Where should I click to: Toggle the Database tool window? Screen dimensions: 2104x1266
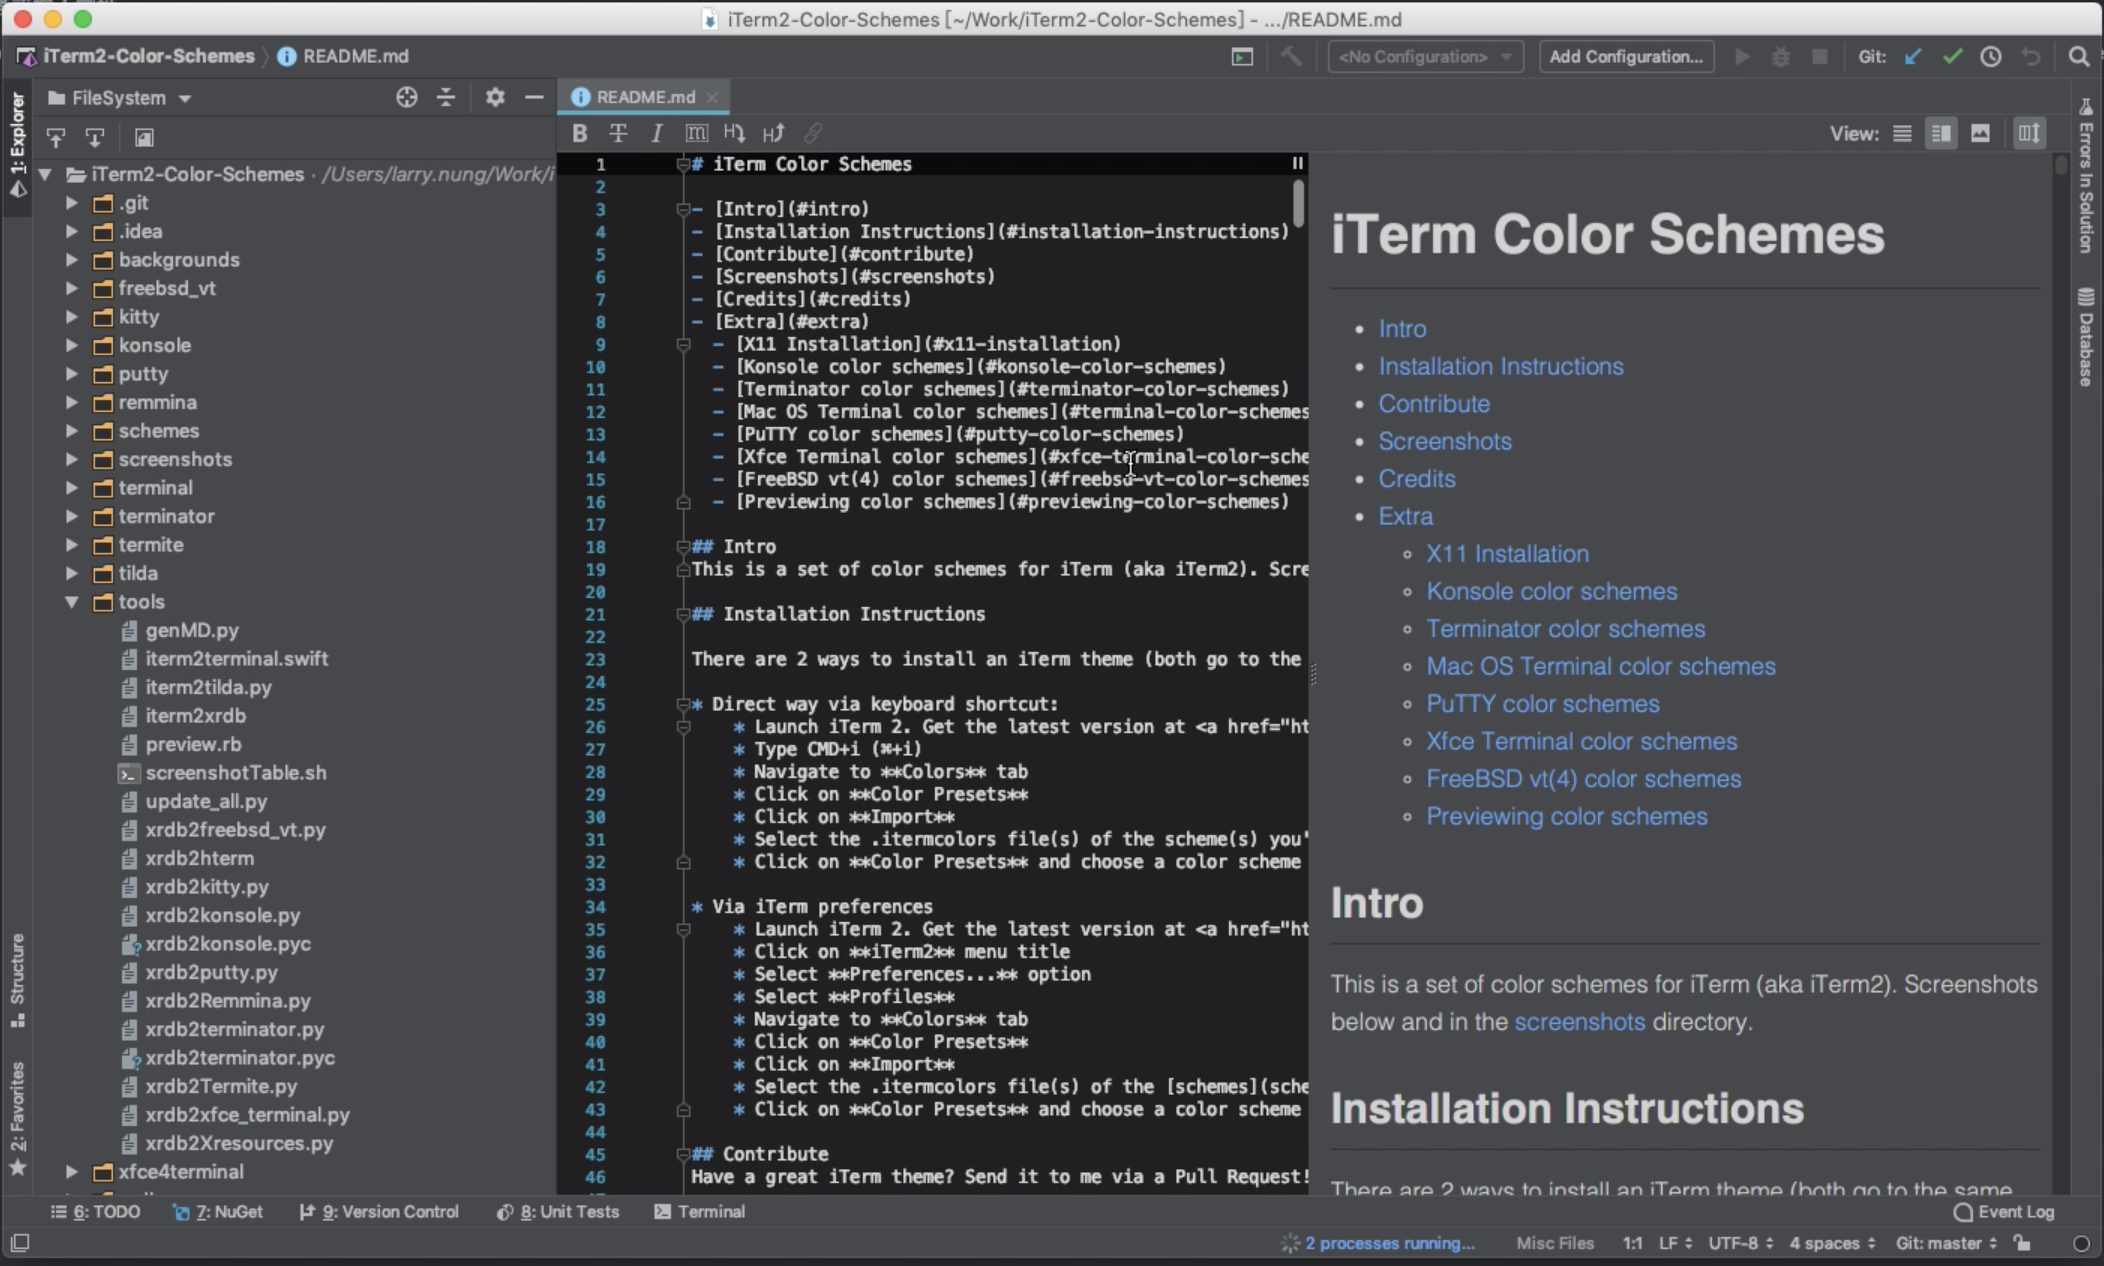pos(2086,337)
